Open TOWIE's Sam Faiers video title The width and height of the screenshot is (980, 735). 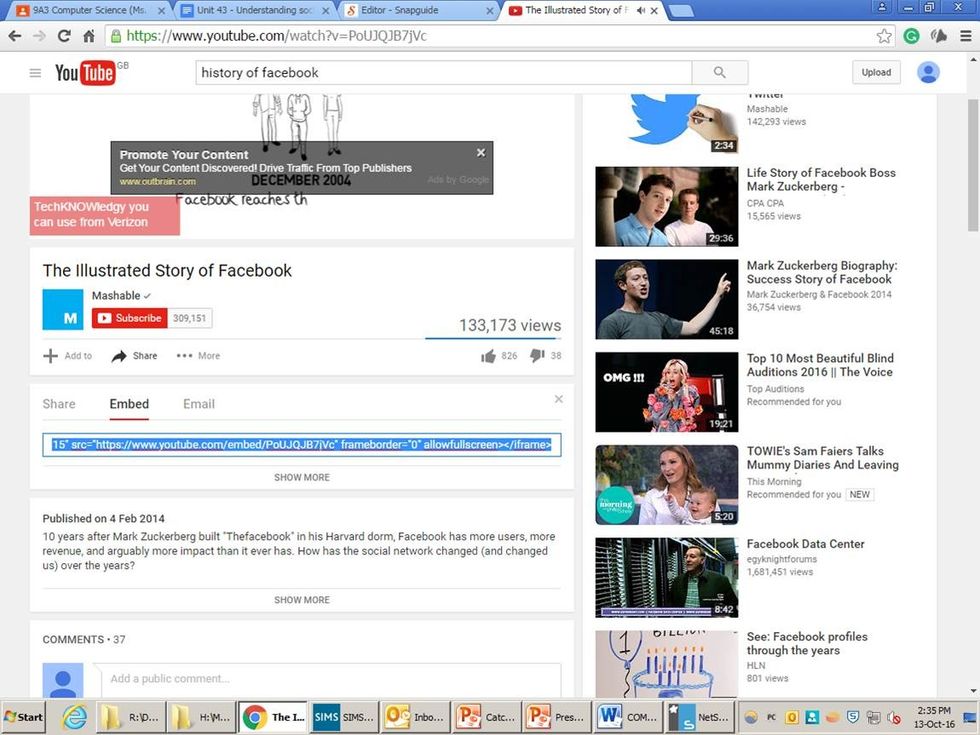[822, 458]
